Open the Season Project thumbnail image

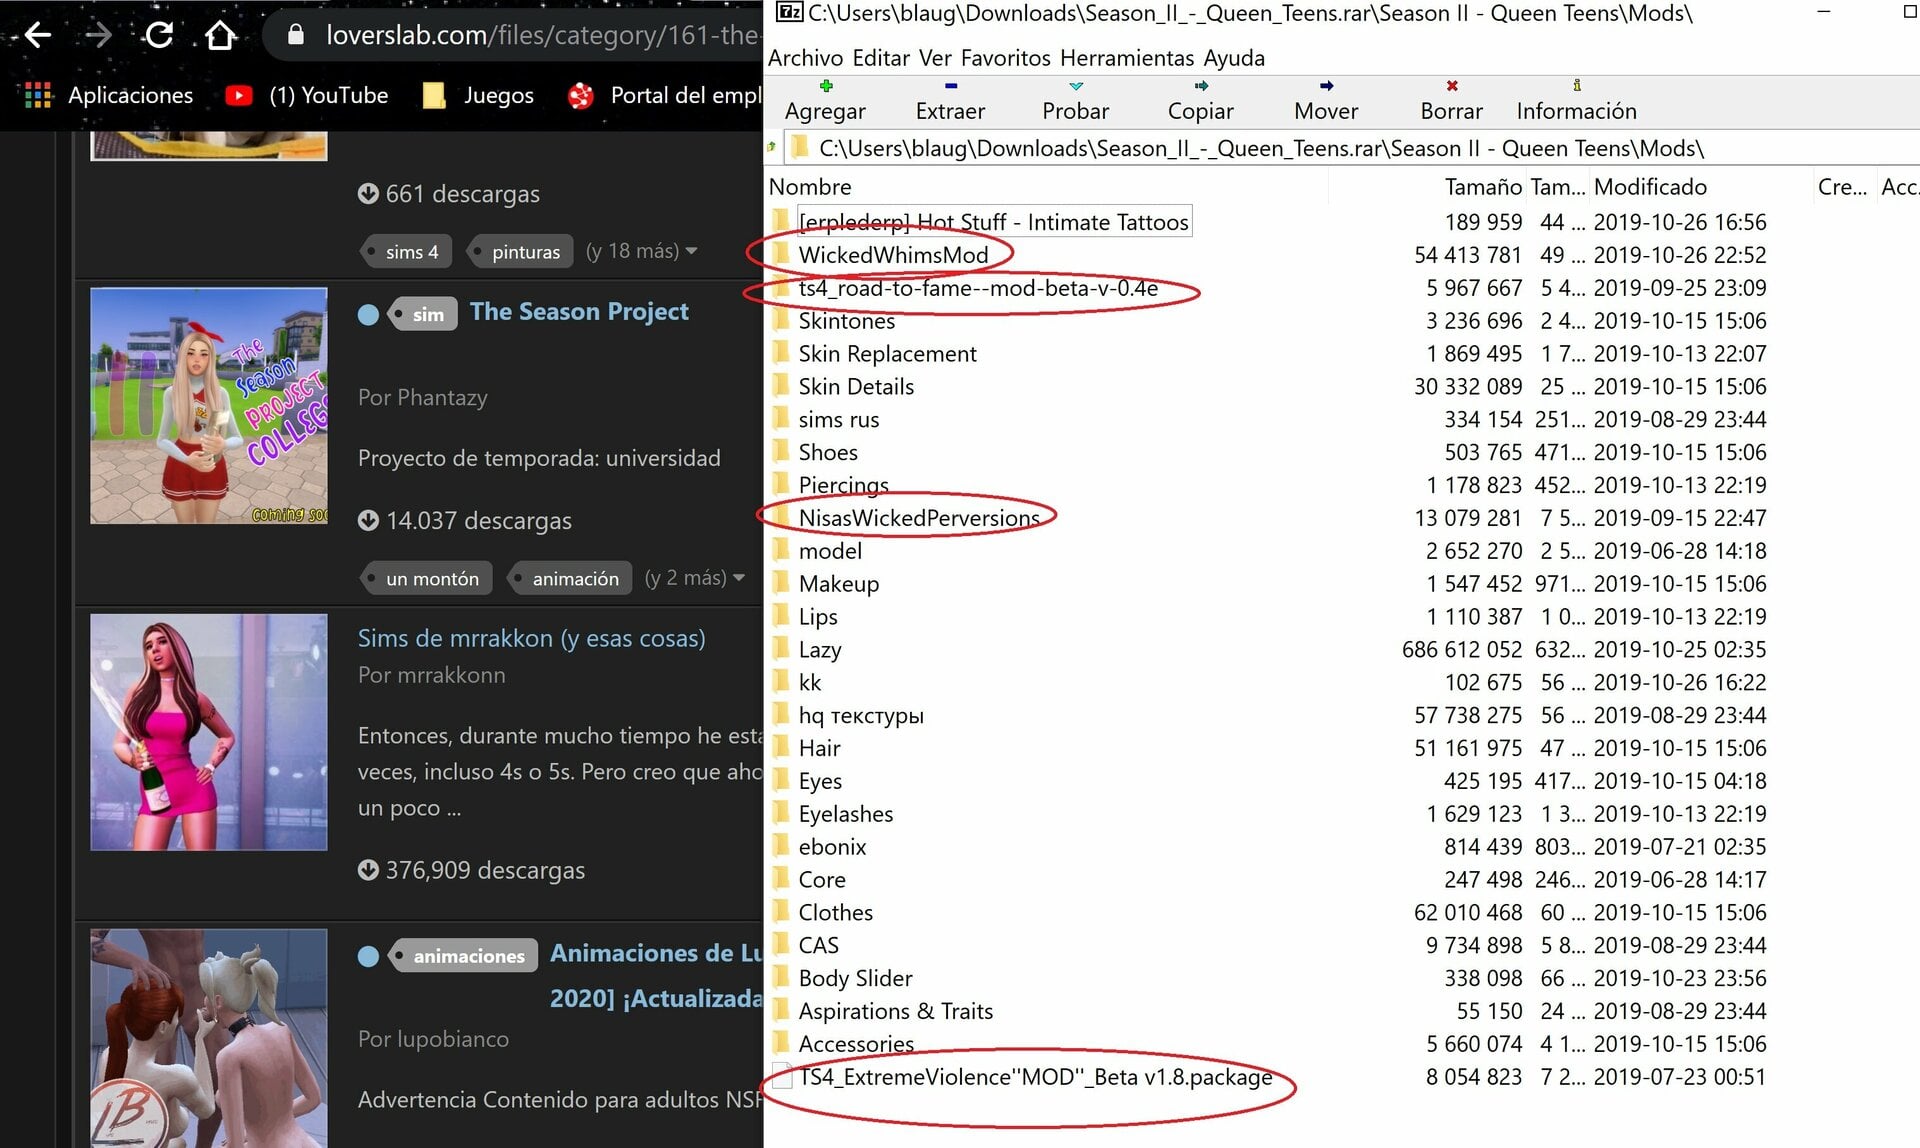point(208,406)
